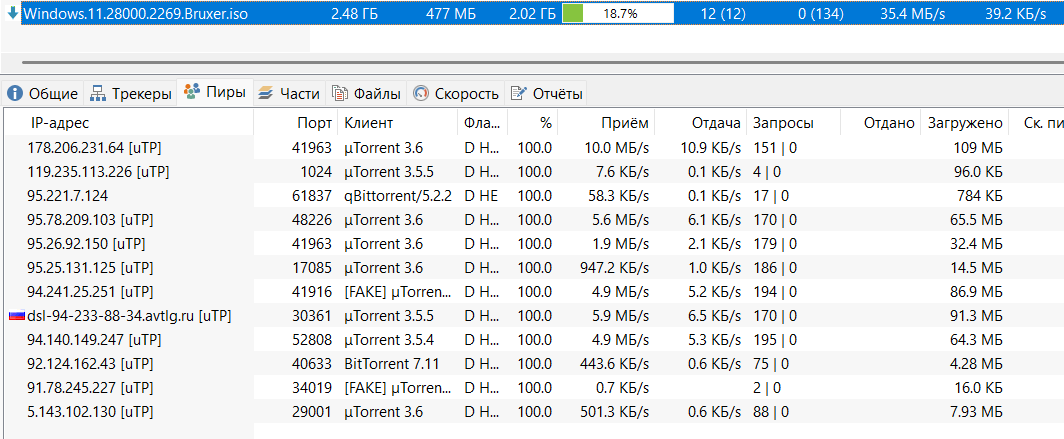The height and width of the screenshot is (439, 1064).
Task: Sort peers by Клиент column
Action: tap(398, 123)
